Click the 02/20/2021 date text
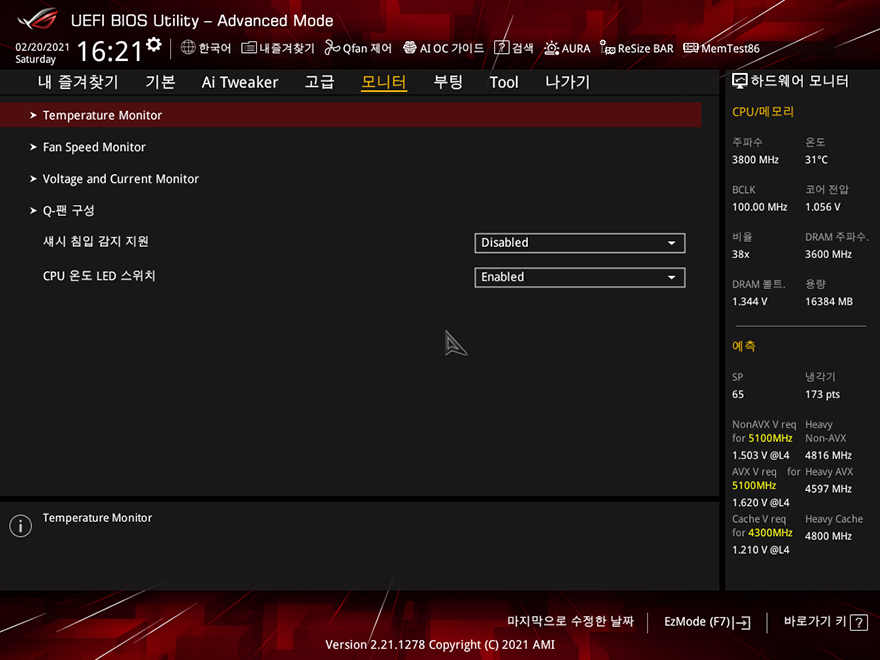880x660 pixels. tap(42, 47)
